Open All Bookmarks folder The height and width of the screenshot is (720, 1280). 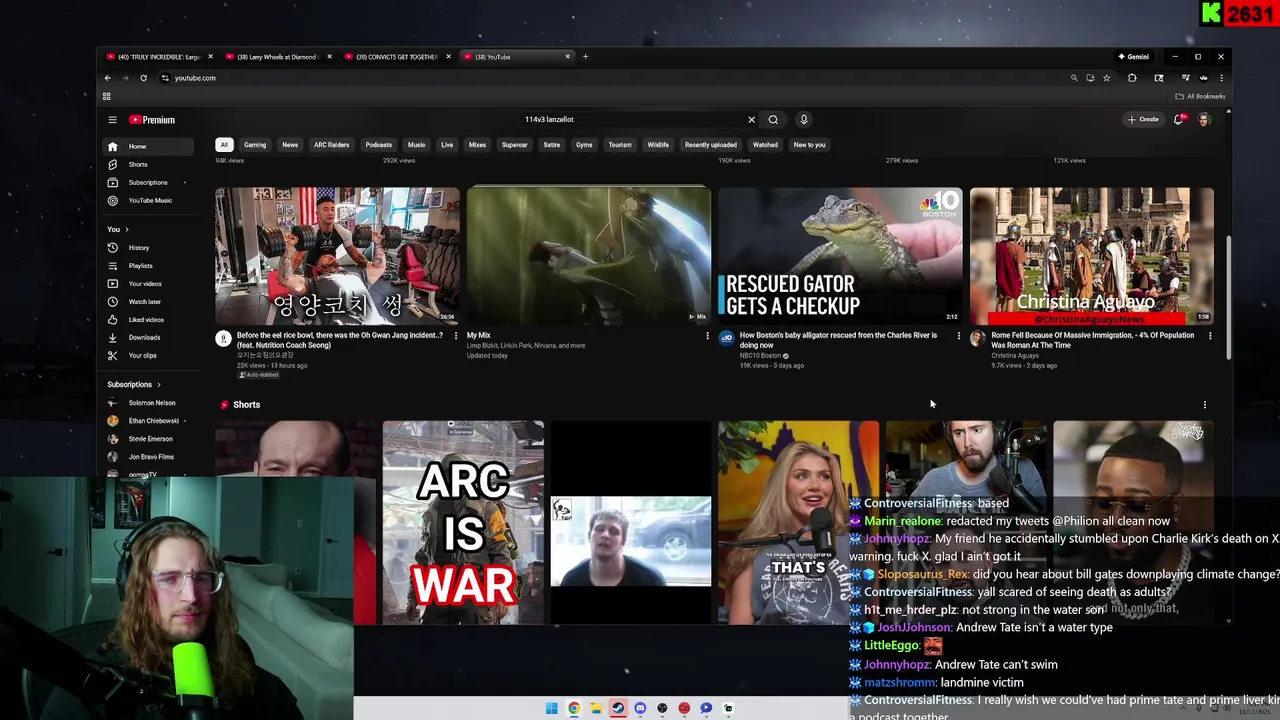1200,96
